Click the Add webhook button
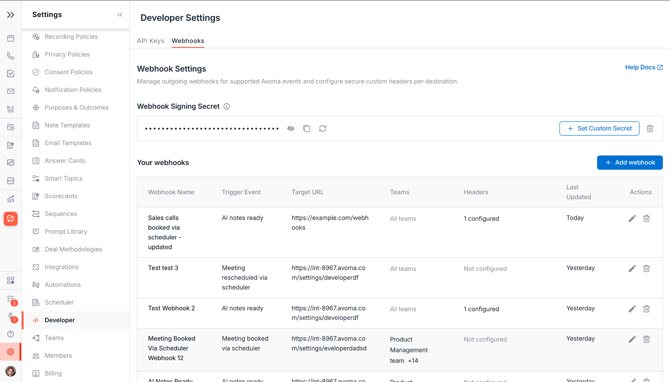The width and height of the screenshot is (670, 382). coord(630,162)
